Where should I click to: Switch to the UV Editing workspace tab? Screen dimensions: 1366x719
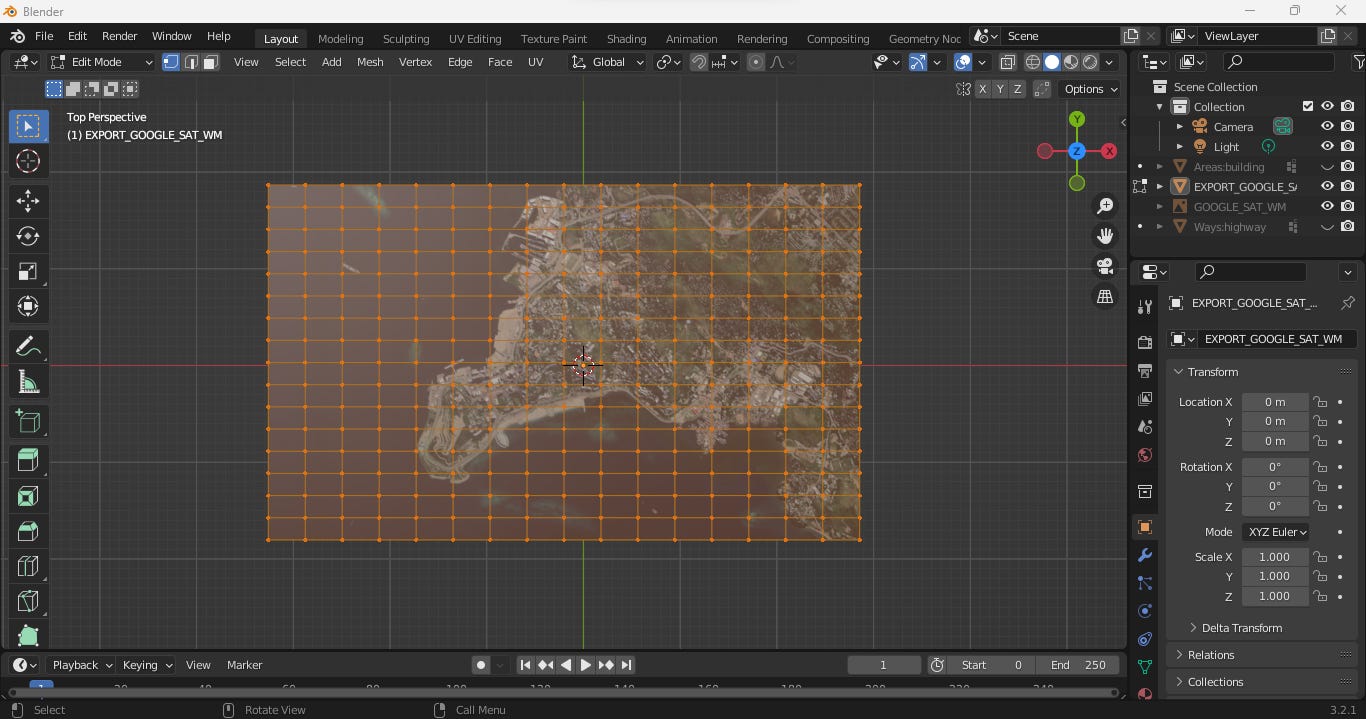474,39
